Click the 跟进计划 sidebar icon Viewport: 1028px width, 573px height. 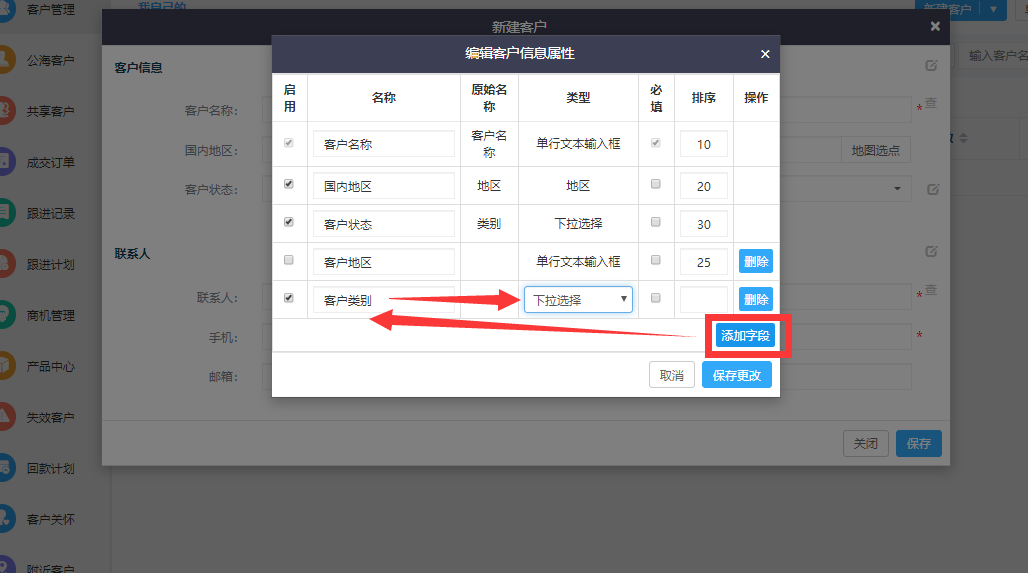click(x=5, y=264)
